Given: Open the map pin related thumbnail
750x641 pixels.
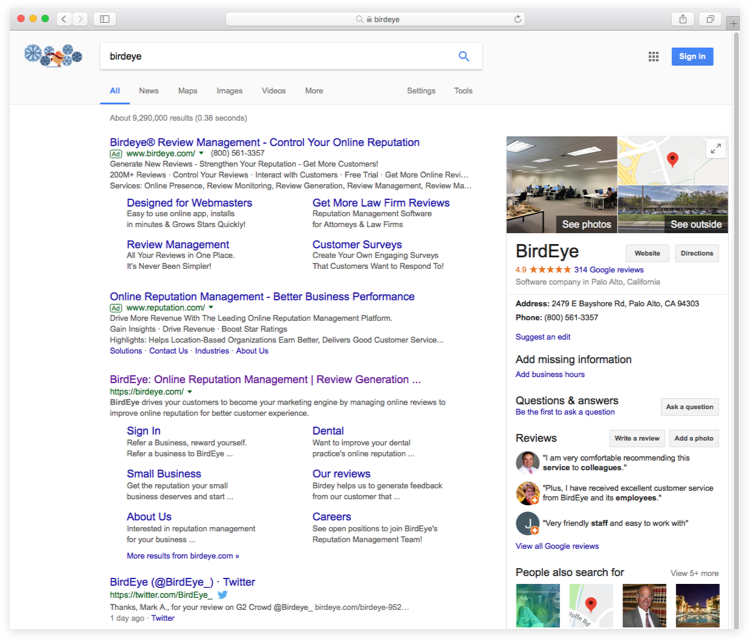Looking at the screenshot, I should tap(591, 606).
